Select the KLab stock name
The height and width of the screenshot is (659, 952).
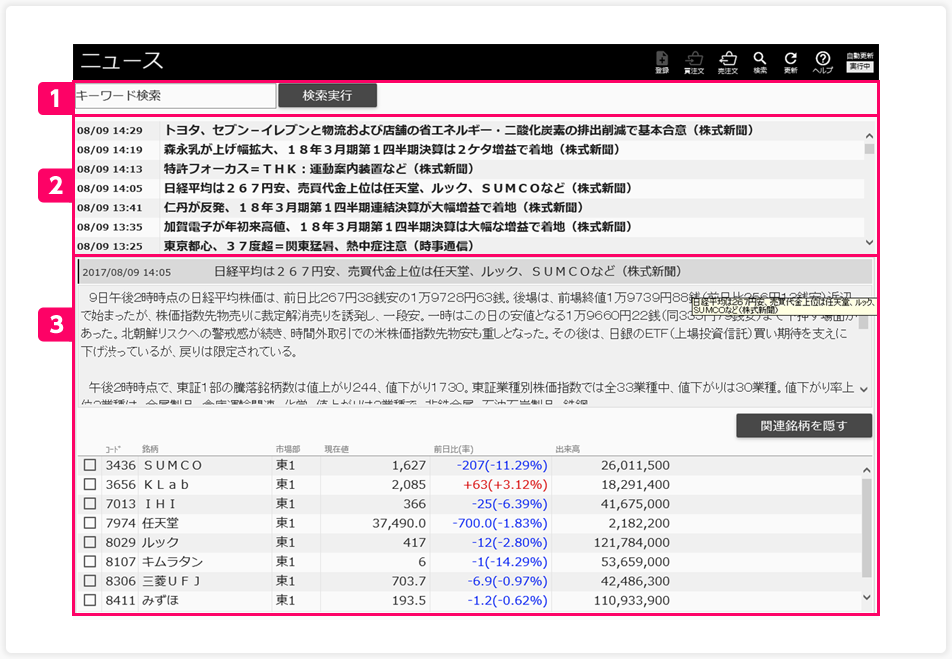pyautogui.click(x=166, y=485)
